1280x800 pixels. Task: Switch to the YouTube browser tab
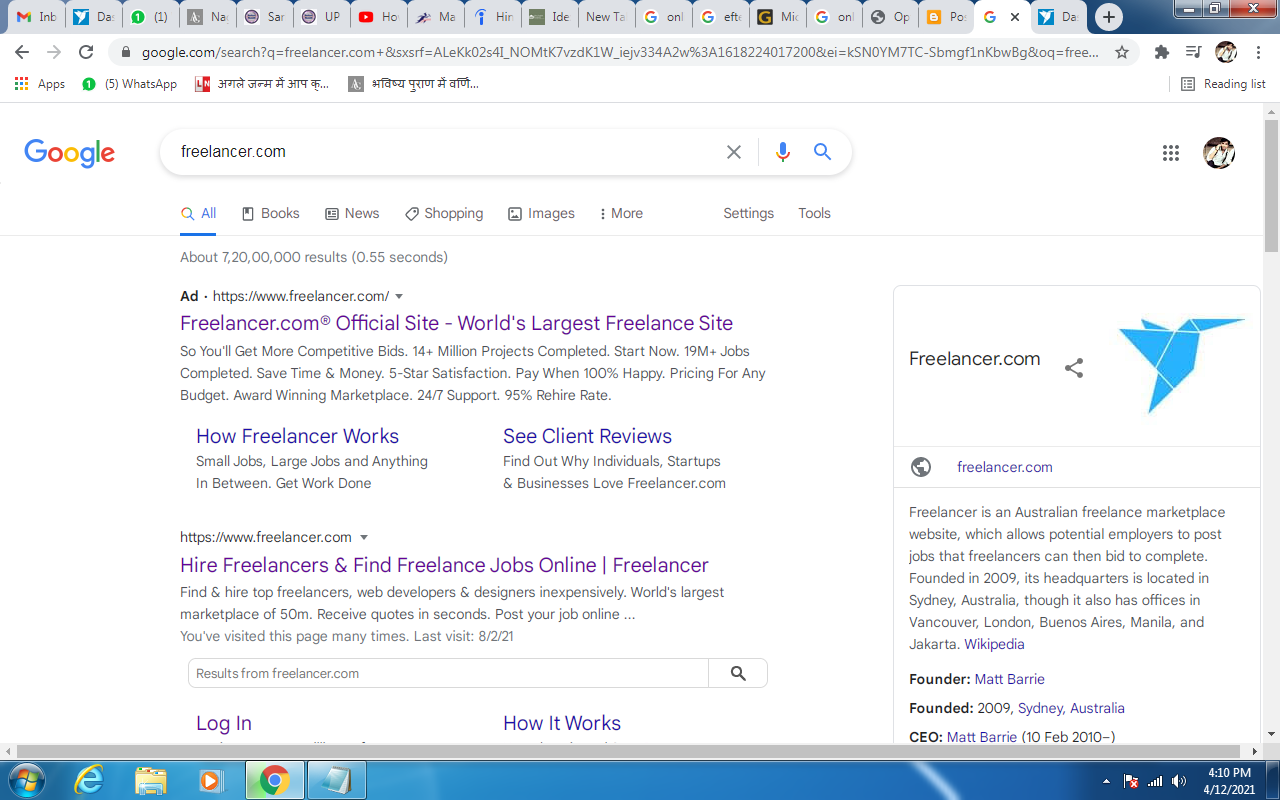(x=379, y=17)
